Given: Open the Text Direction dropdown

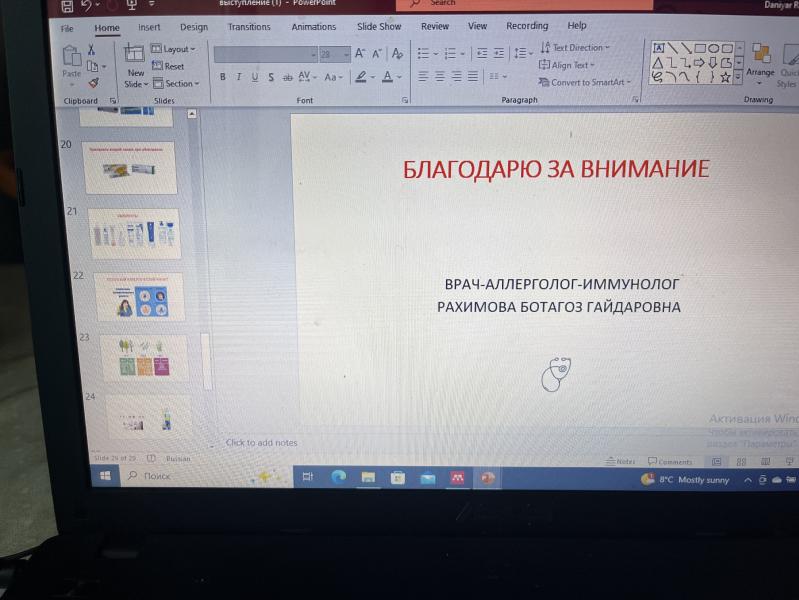Looking at the screenshot, I should [x=575, y=48].
